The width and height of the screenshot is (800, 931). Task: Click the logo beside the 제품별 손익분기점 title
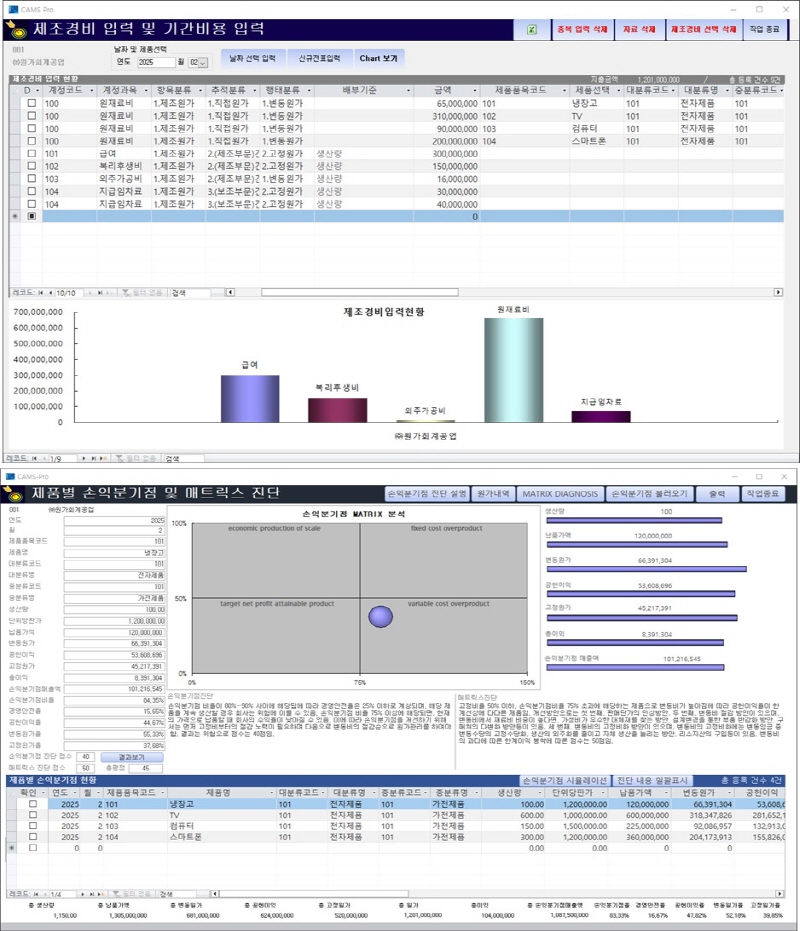(x=14, y=493)
